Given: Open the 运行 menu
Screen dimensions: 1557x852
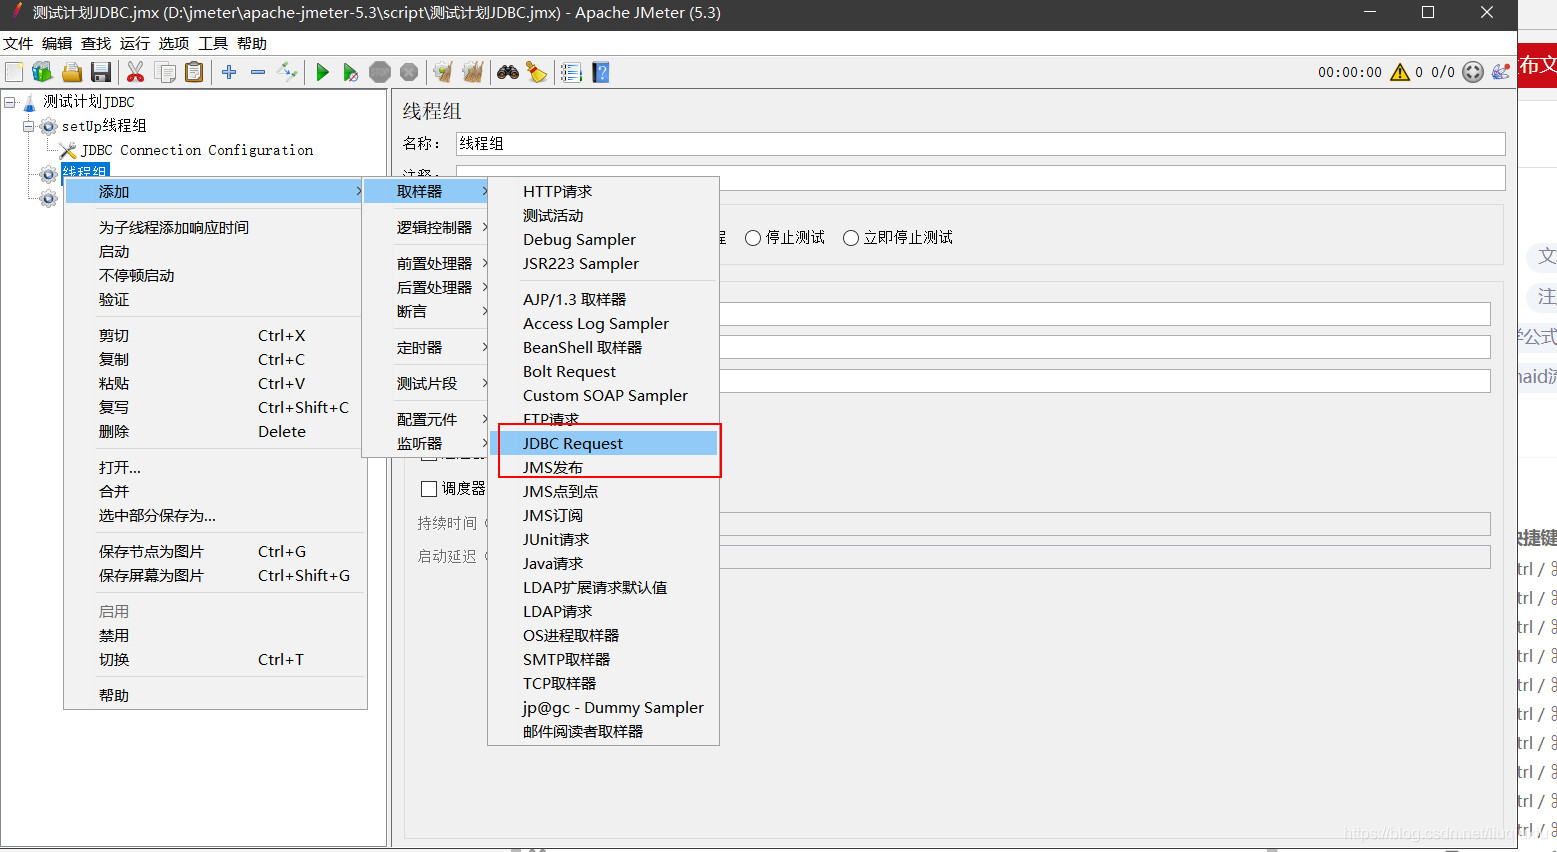Looking at the screenshot, I should coord(135,44).
